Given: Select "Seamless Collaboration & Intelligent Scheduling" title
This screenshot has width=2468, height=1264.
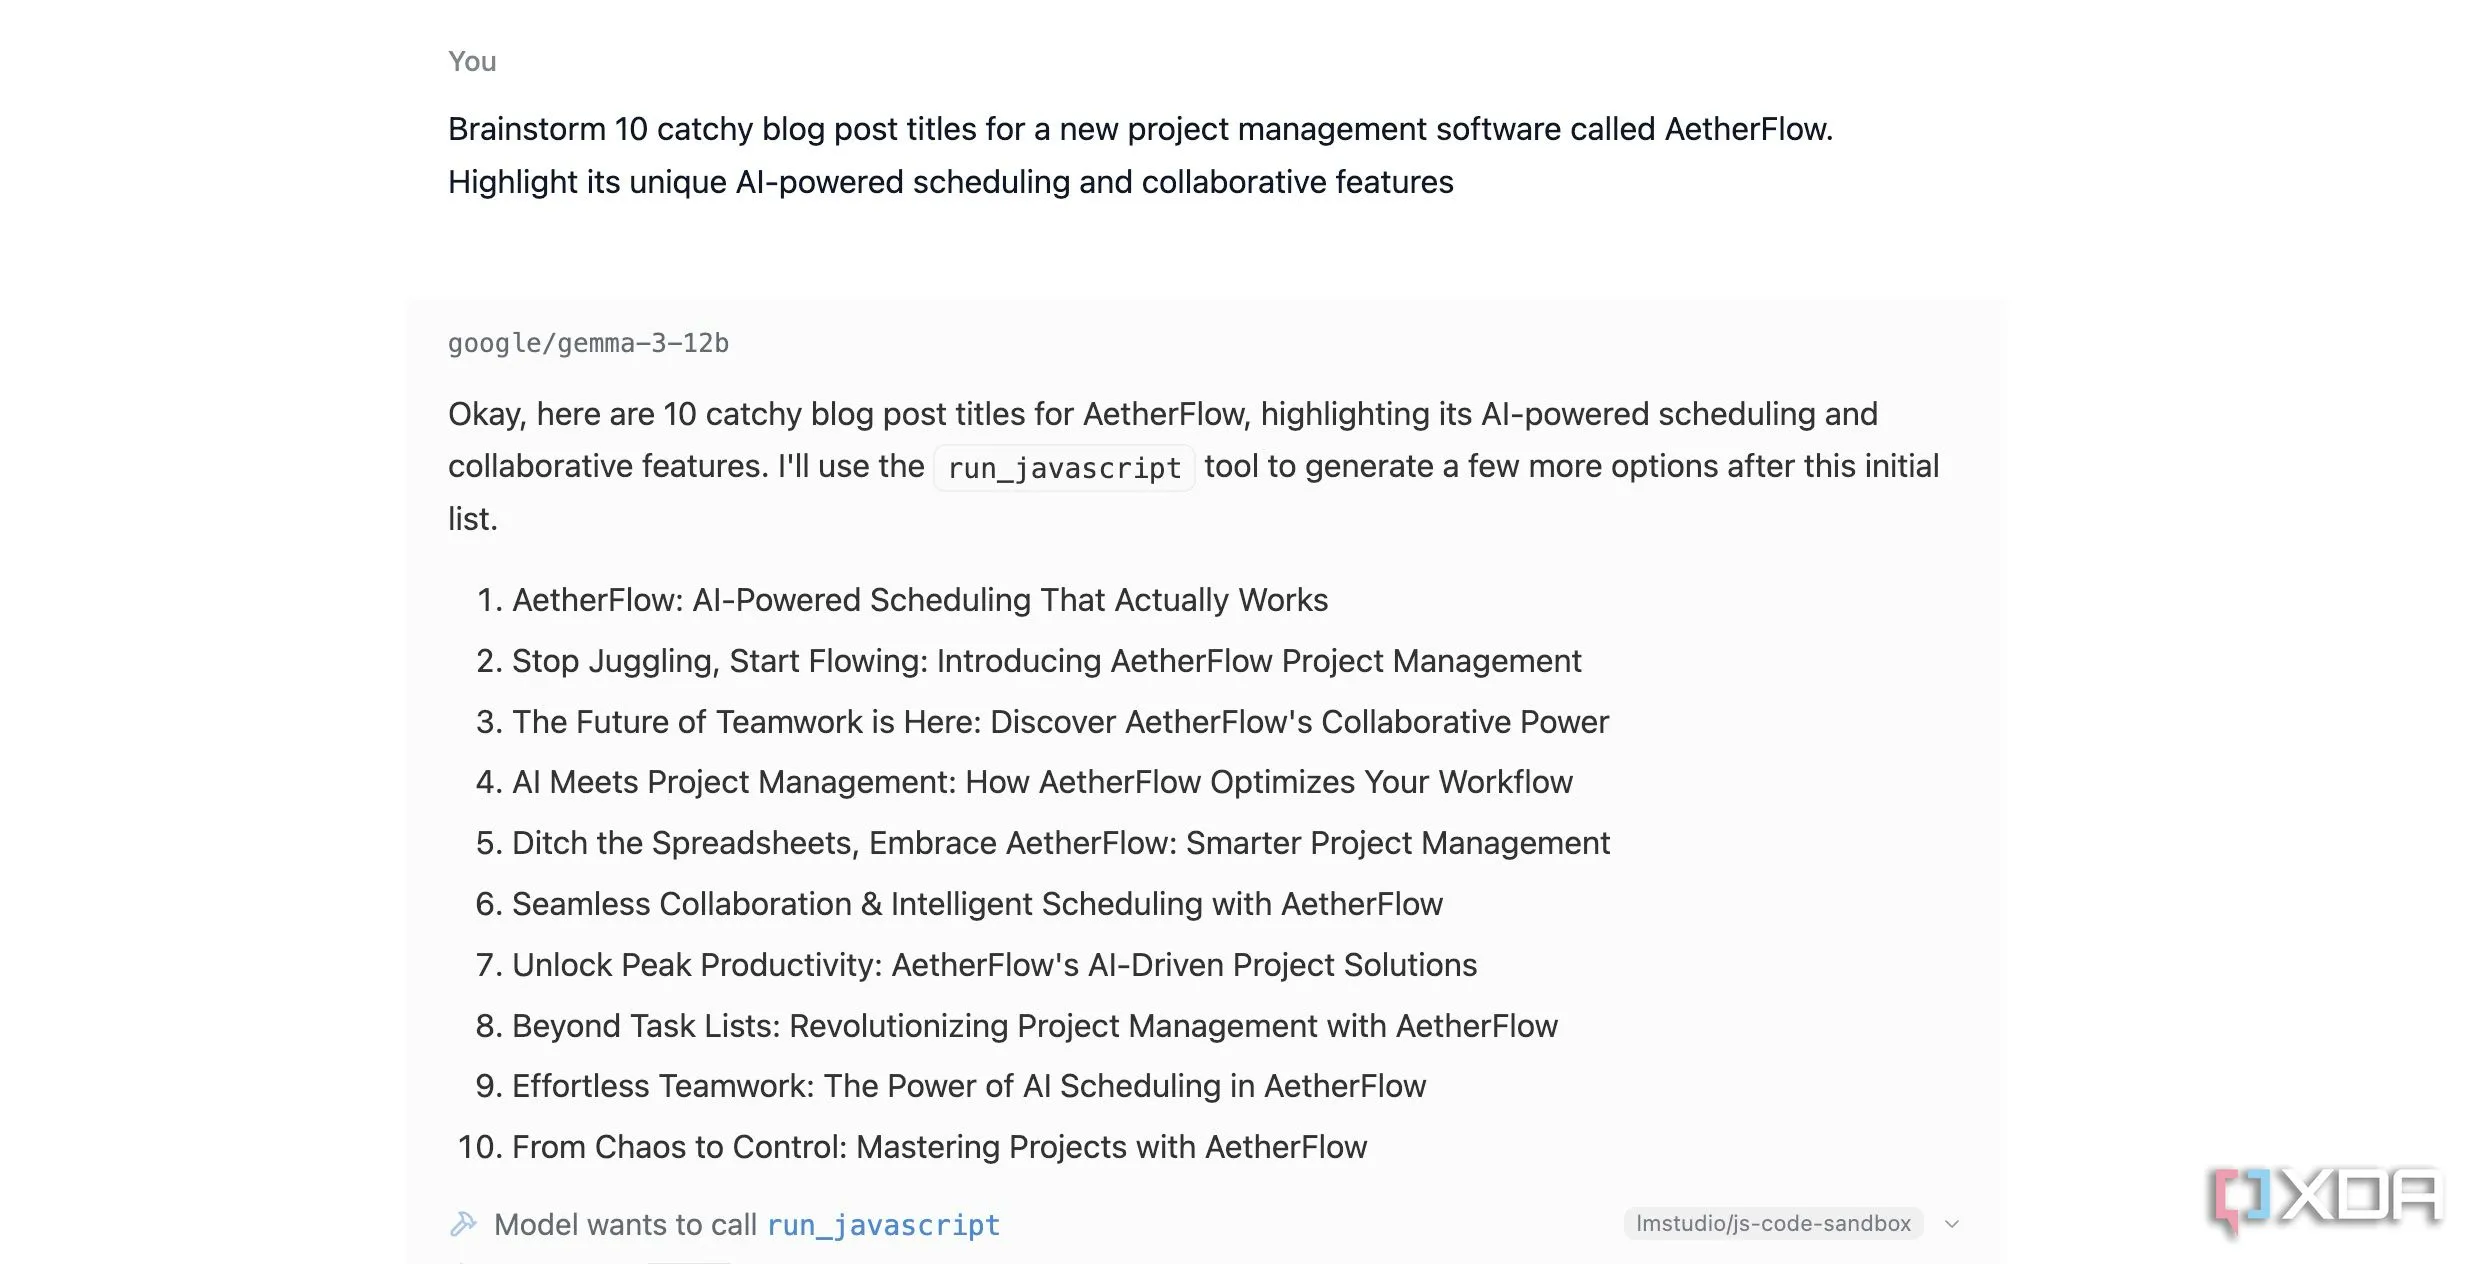Looking at the screenshot, I should [977, 904].
